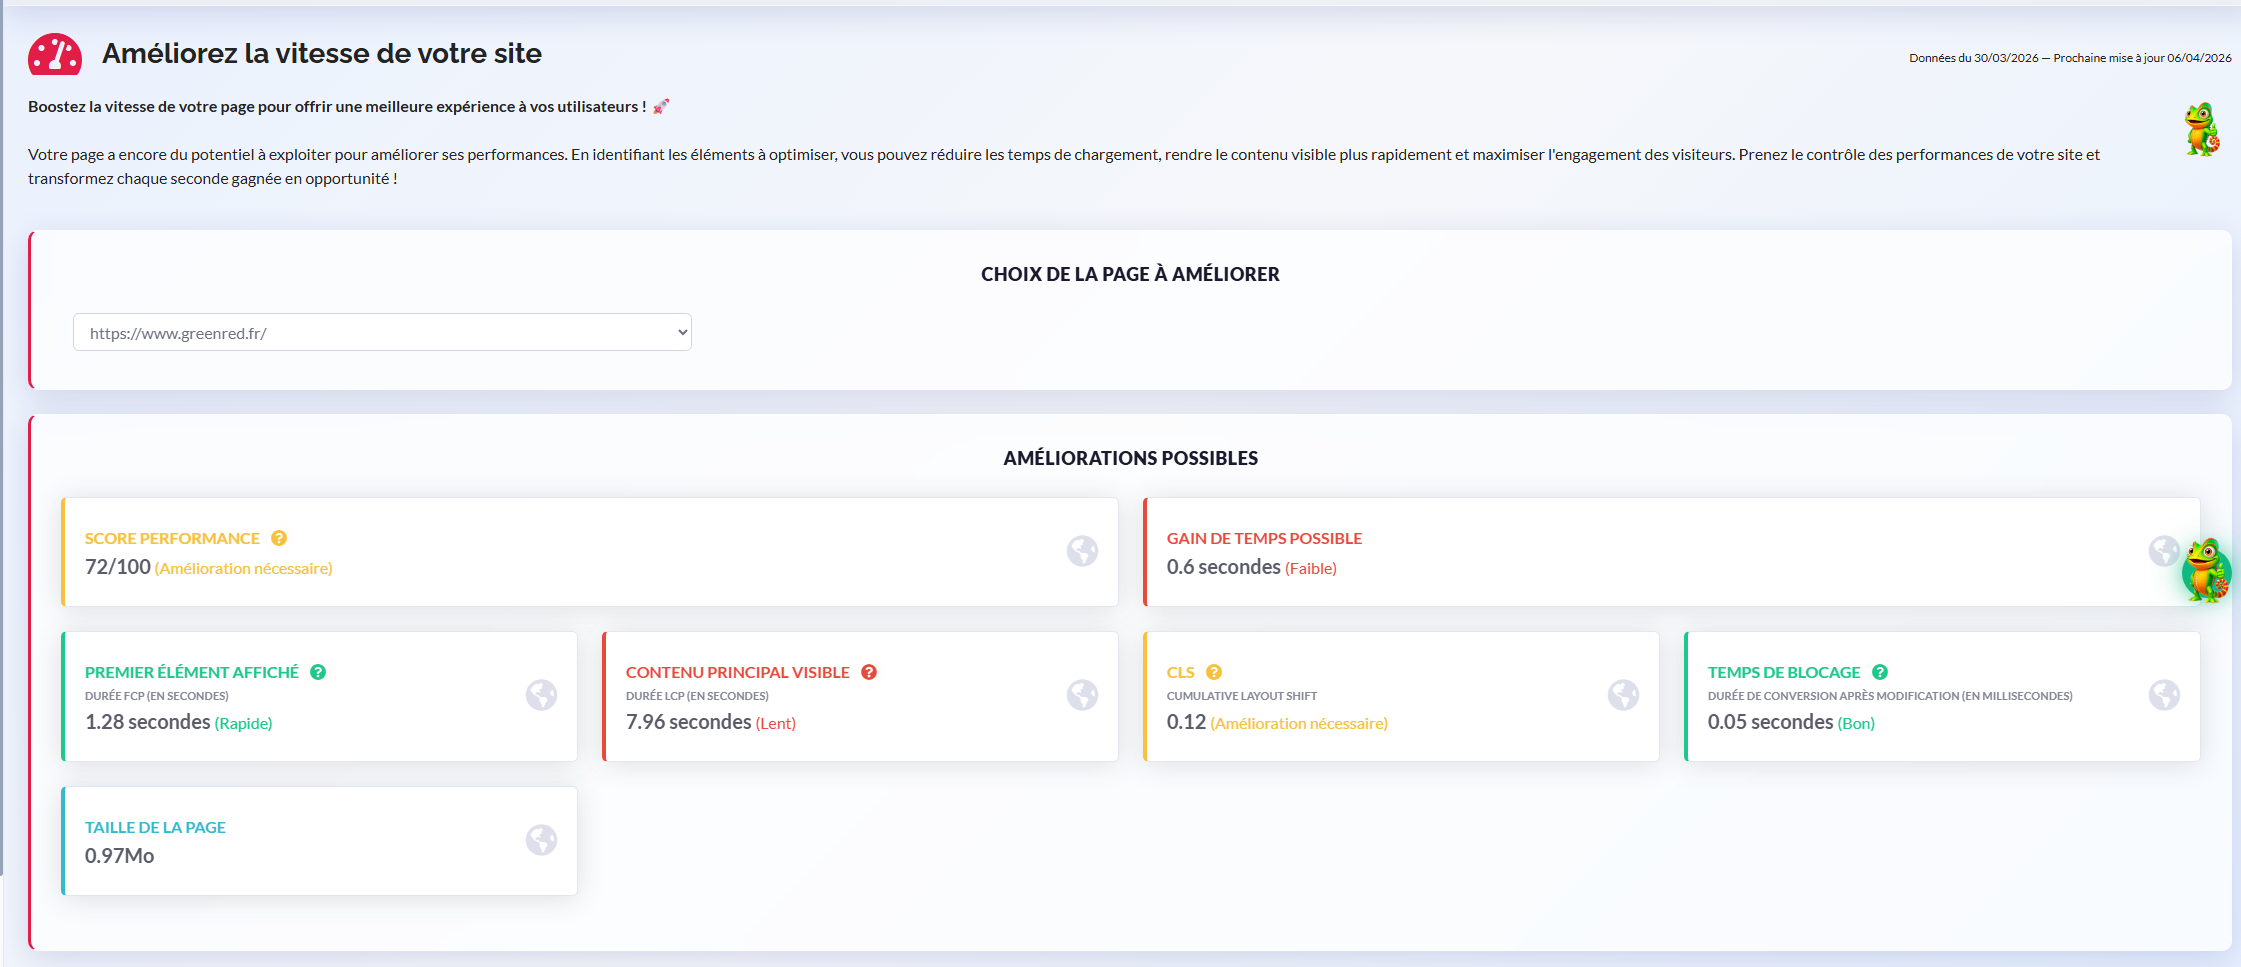Viewport: 2241px width, 967px height.
Task: Click help icon beside Temps de Blocage
Action: pos(1880,672)
